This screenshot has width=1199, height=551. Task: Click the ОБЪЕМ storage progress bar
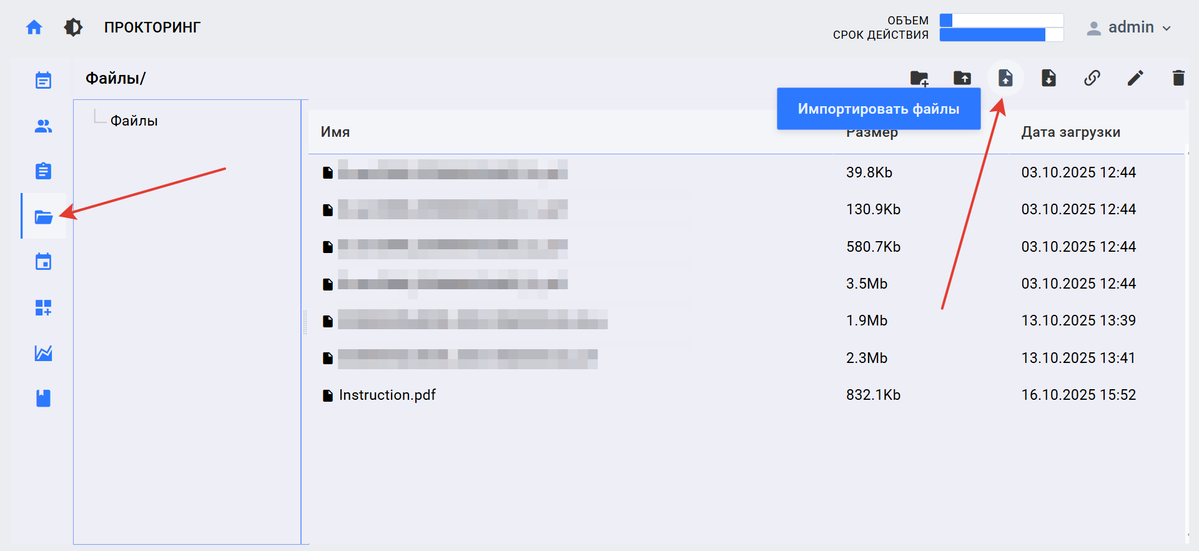tap(1001, 20)
